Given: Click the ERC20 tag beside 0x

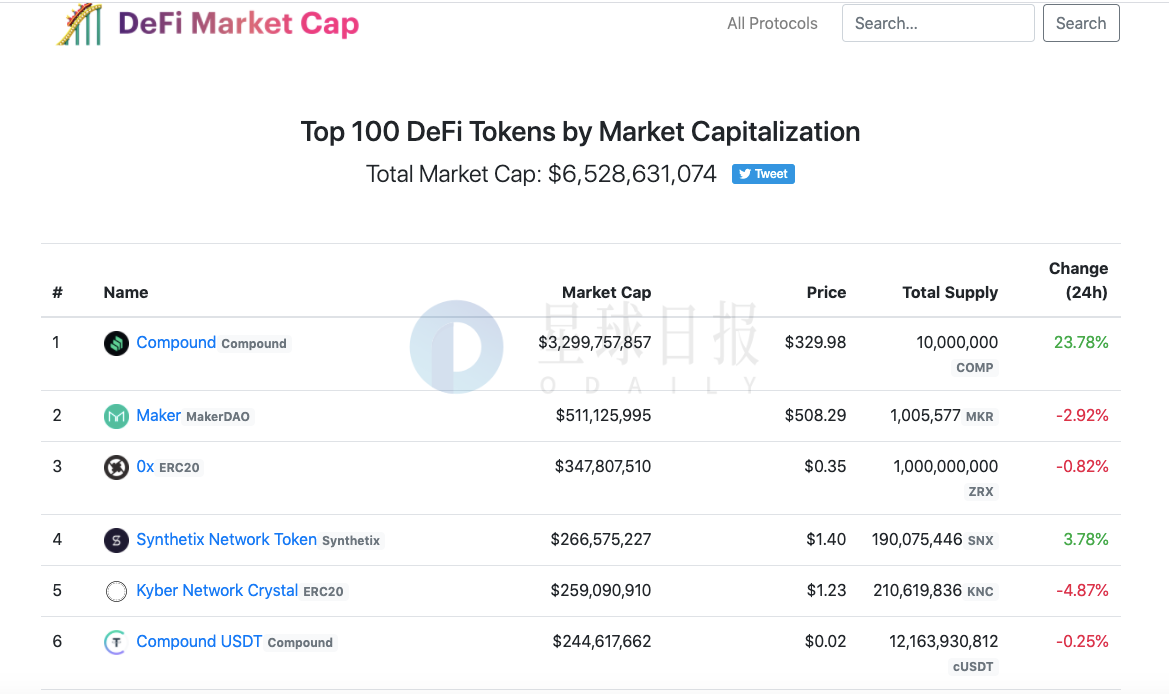Looking at the screenshot, I should coord(179,467).
